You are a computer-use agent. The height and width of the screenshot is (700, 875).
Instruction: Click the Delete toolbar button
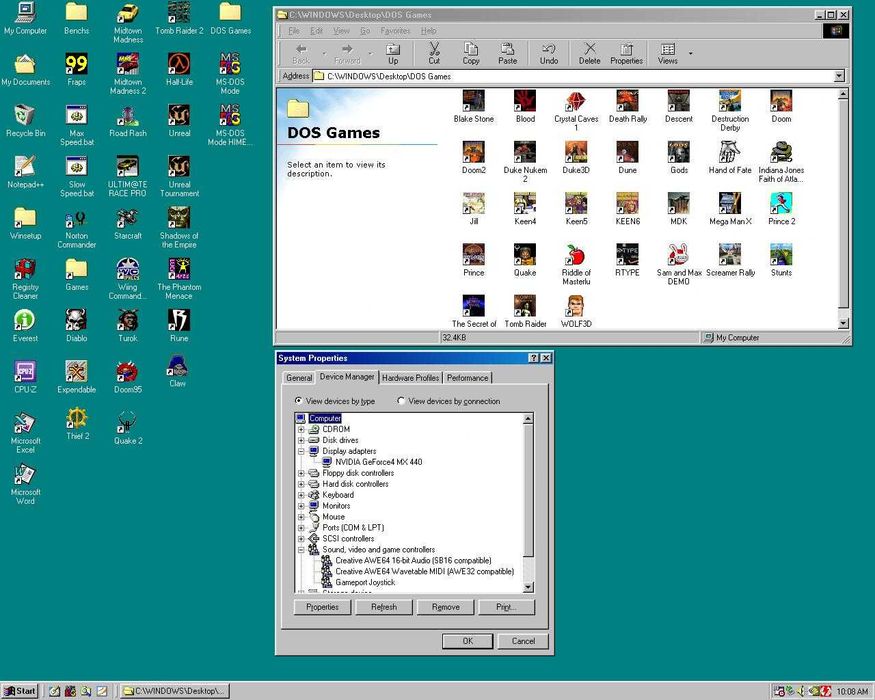(x=589, y=54)
